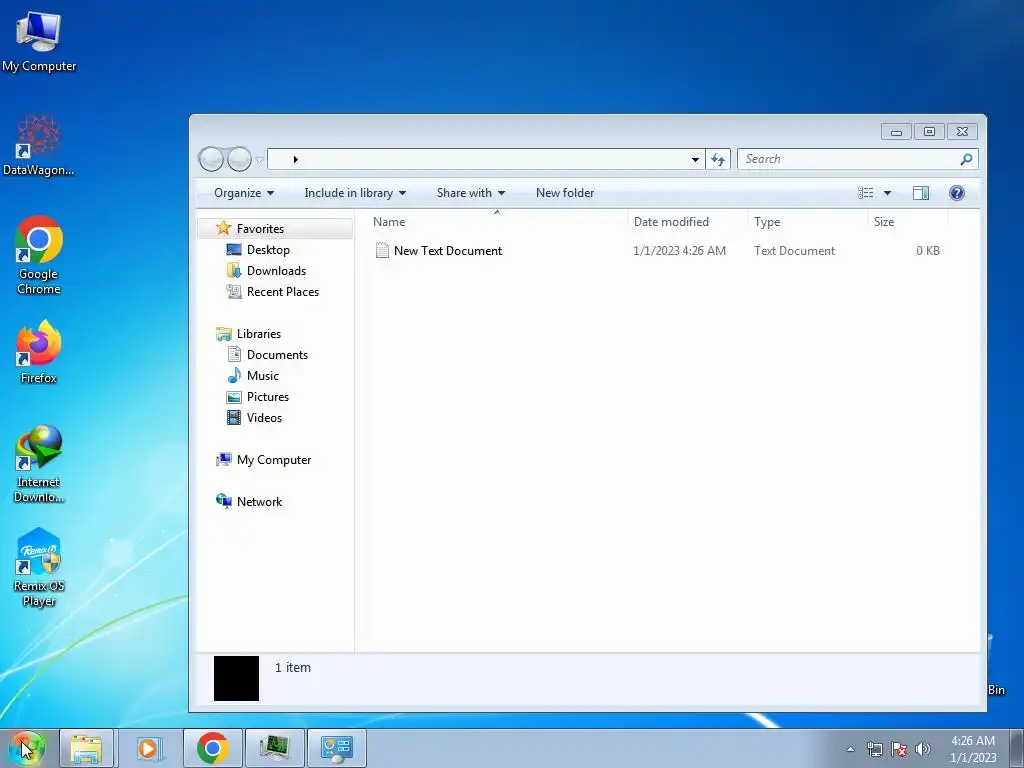Click the magnifier search icon
The width and height of the screenshot is (1024, 768).
point(967,159)
